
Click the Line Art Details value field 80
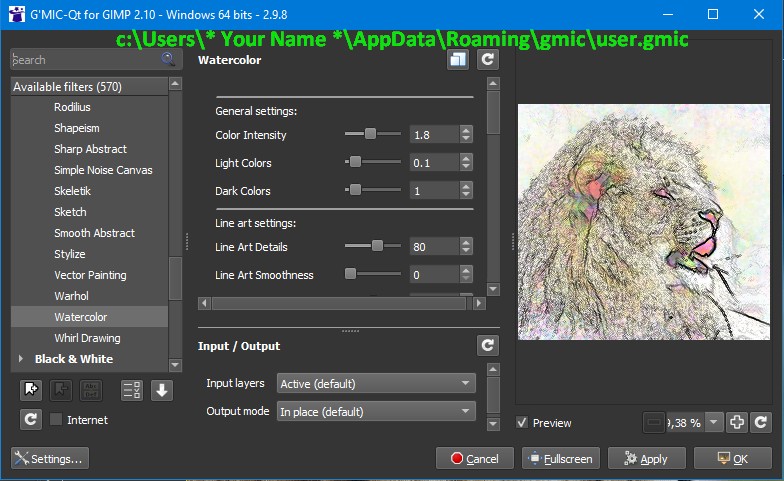pyautogui.click(x=434, y=246)
